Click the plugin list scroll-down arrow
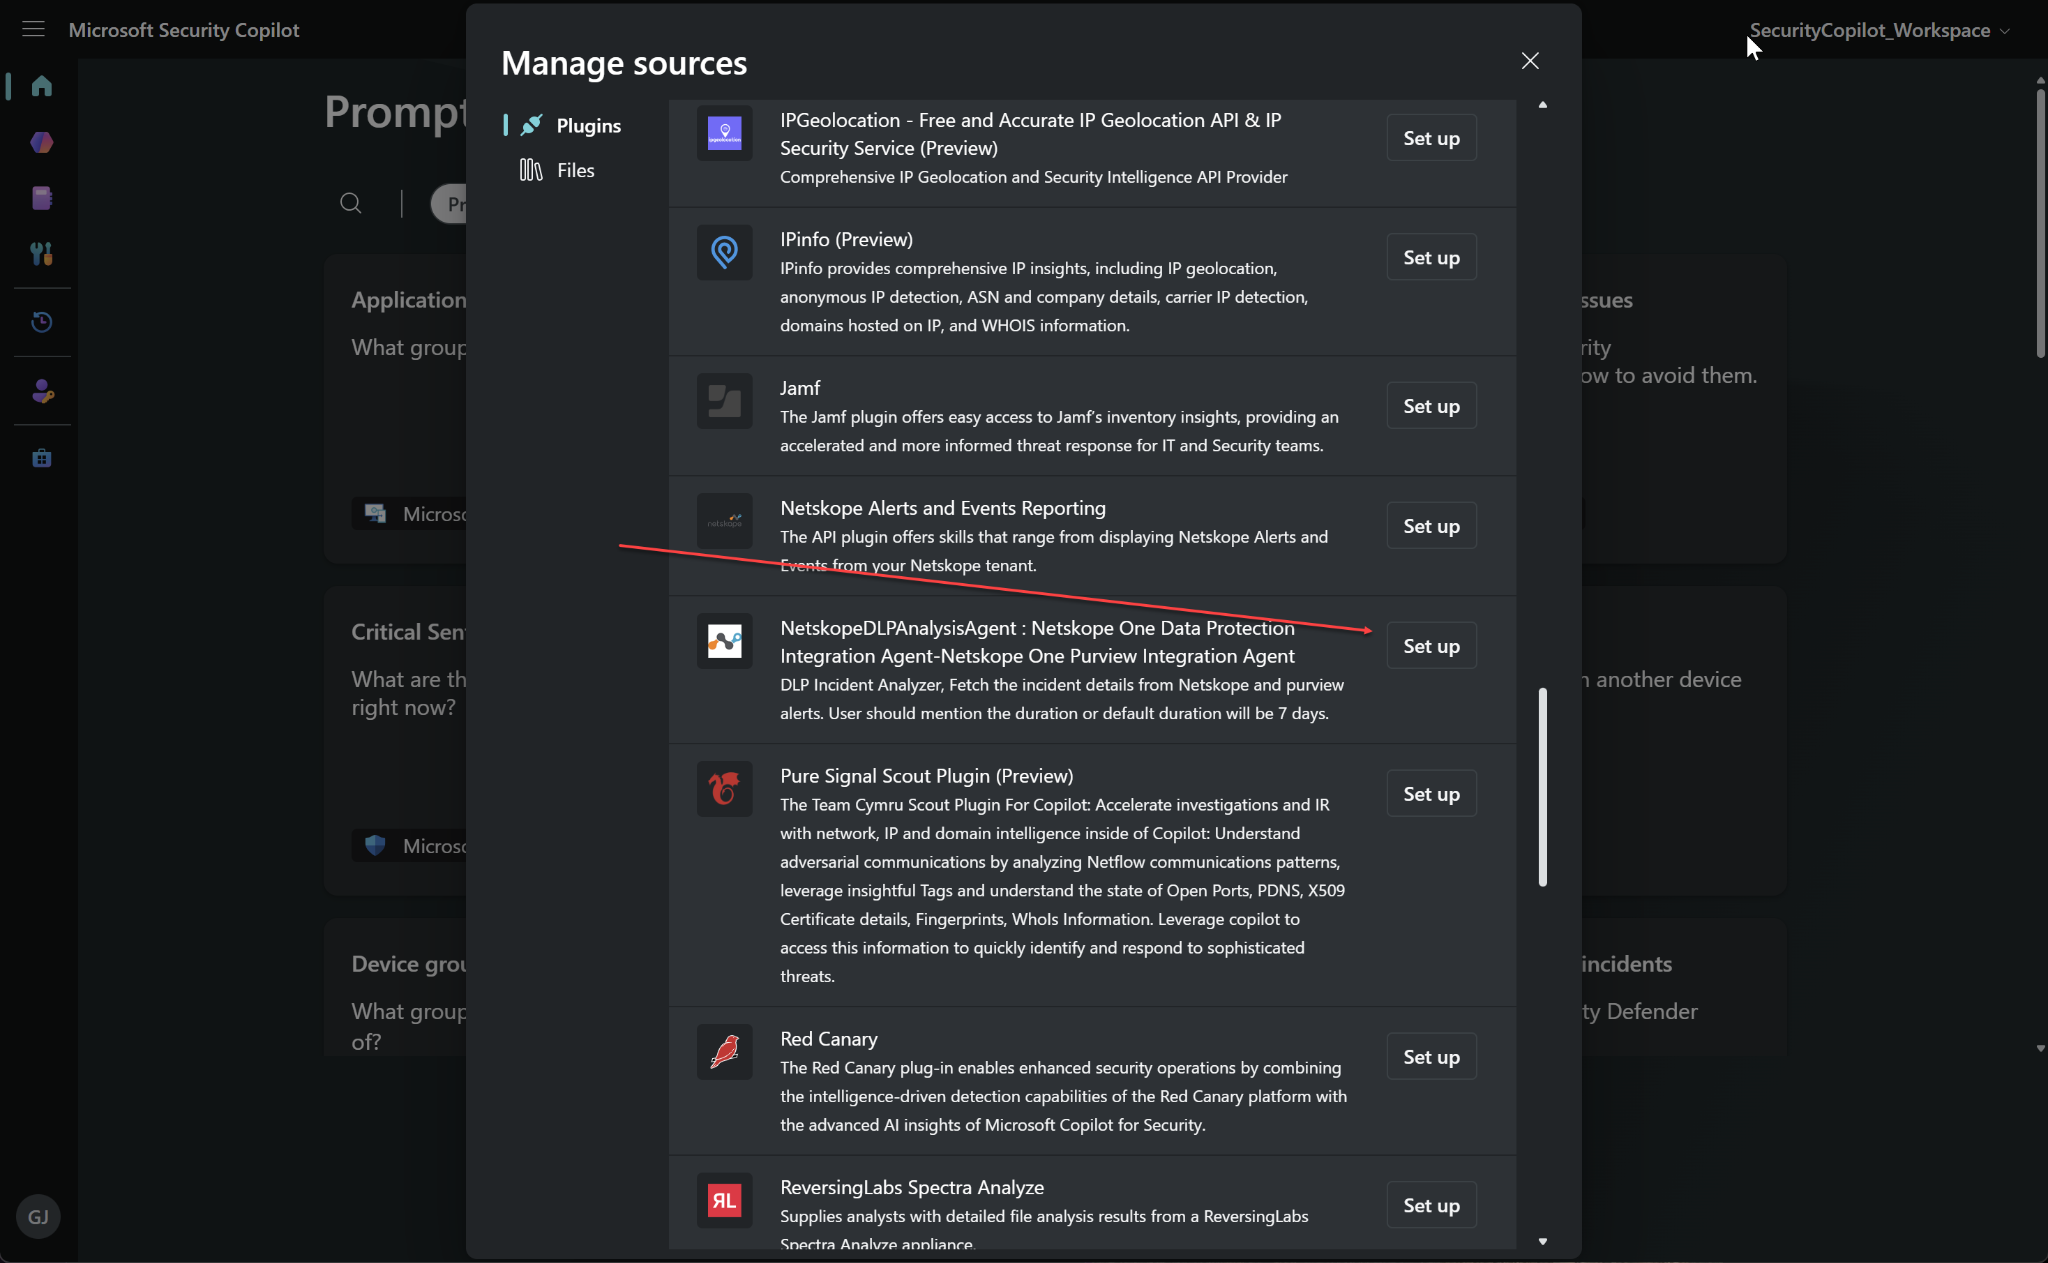 point(1543,1241)
